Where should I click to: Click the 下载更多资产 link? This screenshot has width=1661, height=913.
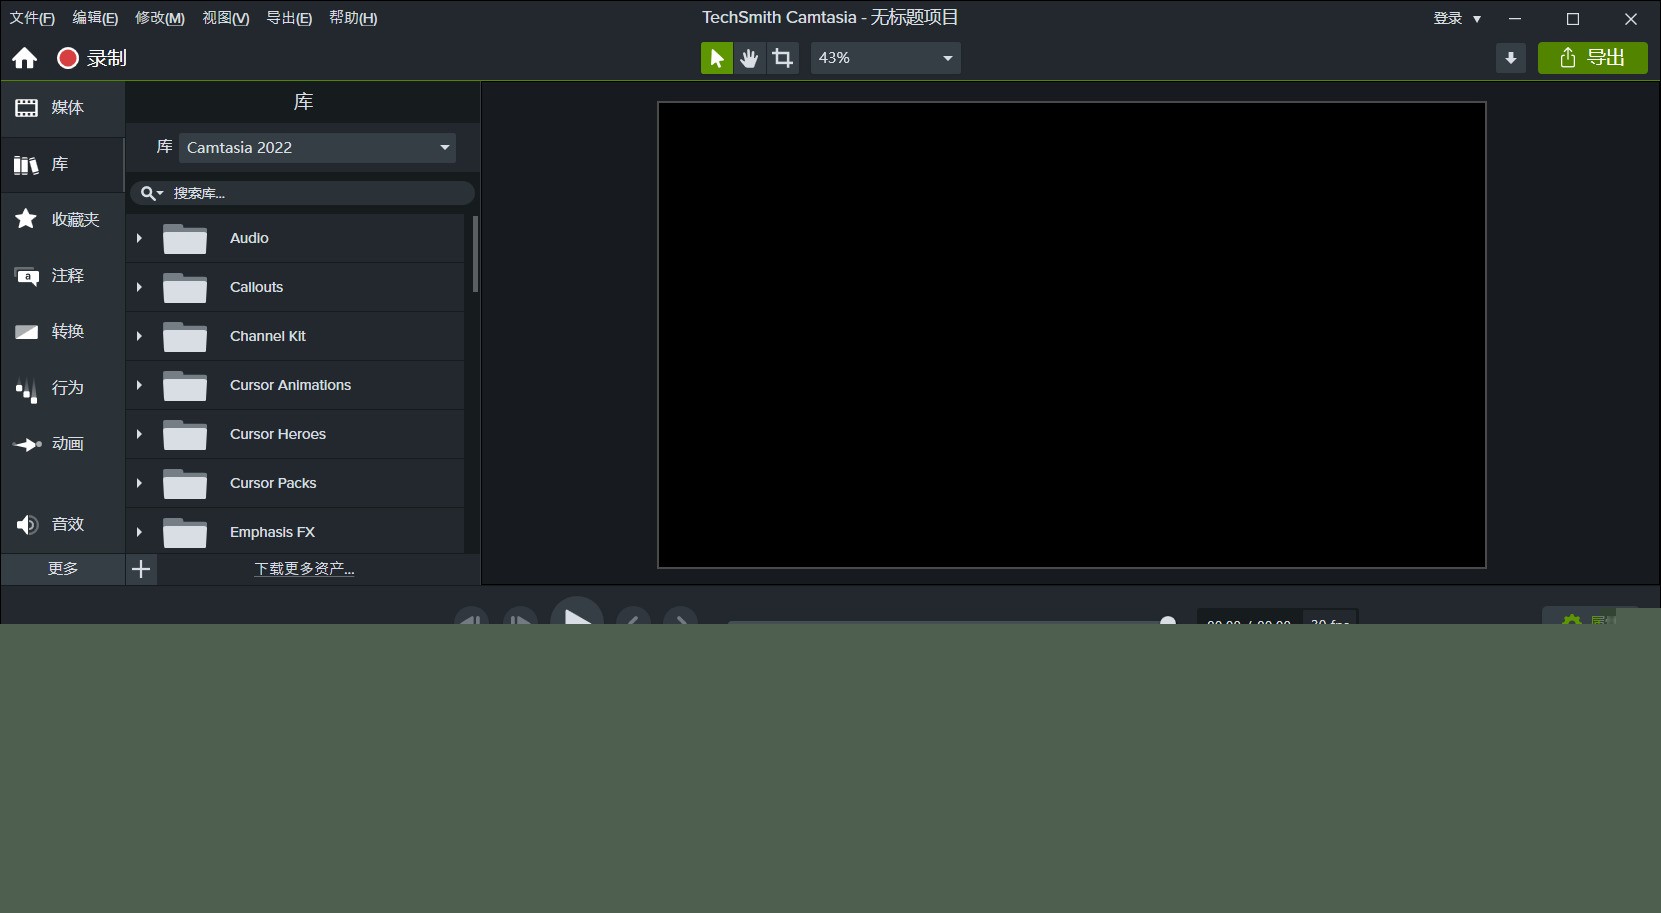coord(303,568)
